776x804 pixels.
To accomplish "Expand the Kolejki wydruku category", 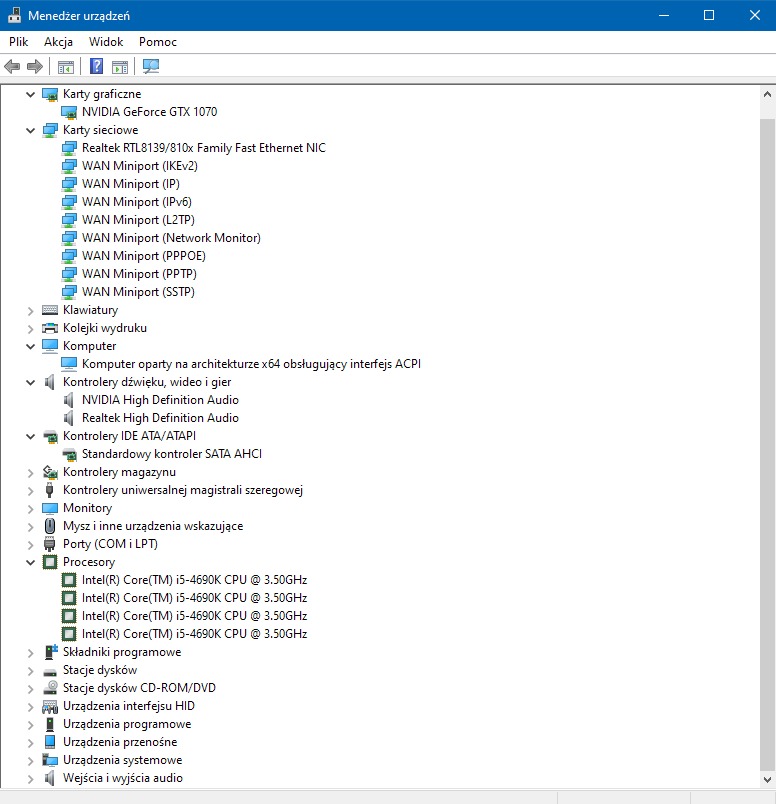I will (x=30, y=329).
